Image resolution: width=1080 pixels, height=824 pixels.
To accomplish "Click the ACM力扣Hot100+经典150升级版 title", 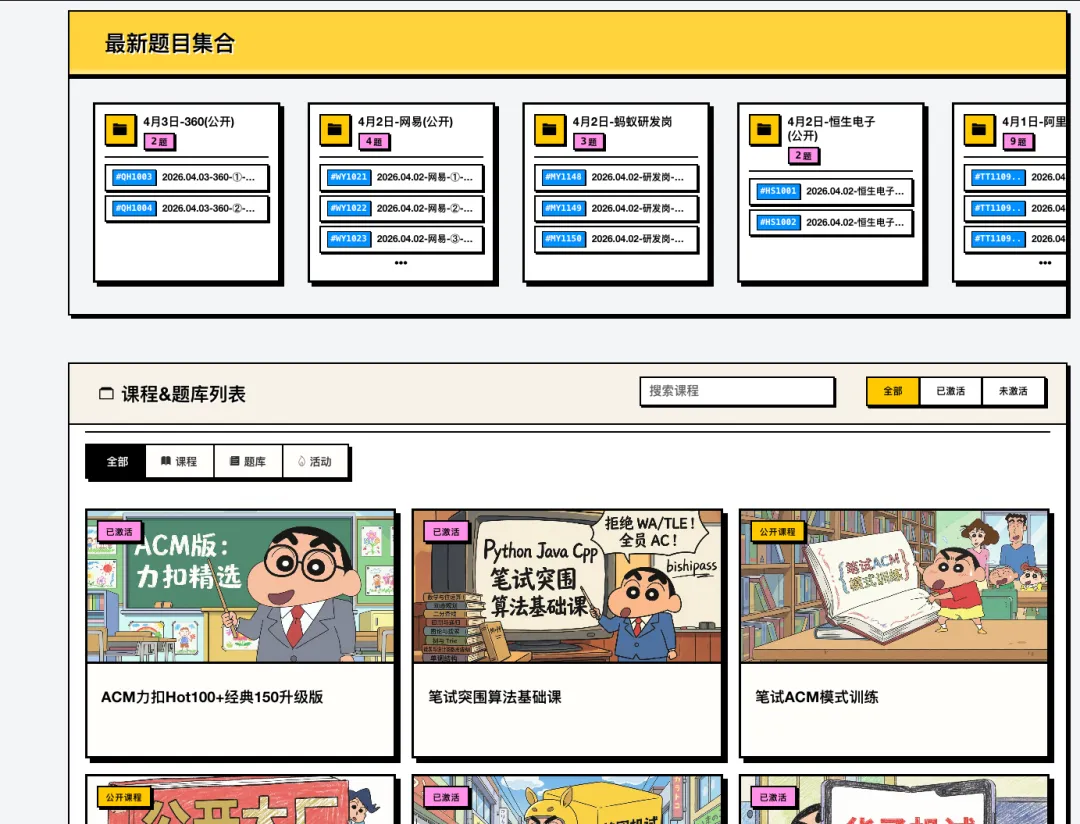I will click(x=212, y=697).
